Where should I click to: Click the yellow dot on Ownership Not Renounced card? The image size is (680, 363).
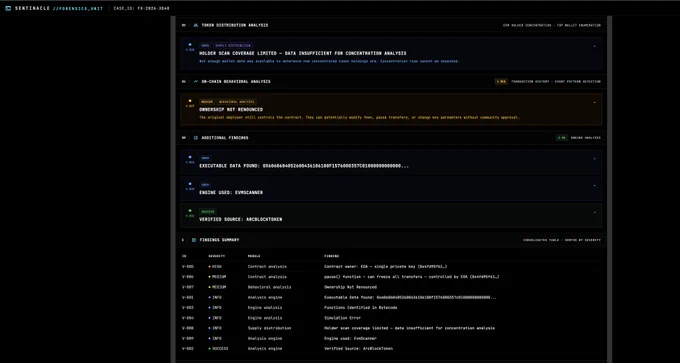click(190, 101)
